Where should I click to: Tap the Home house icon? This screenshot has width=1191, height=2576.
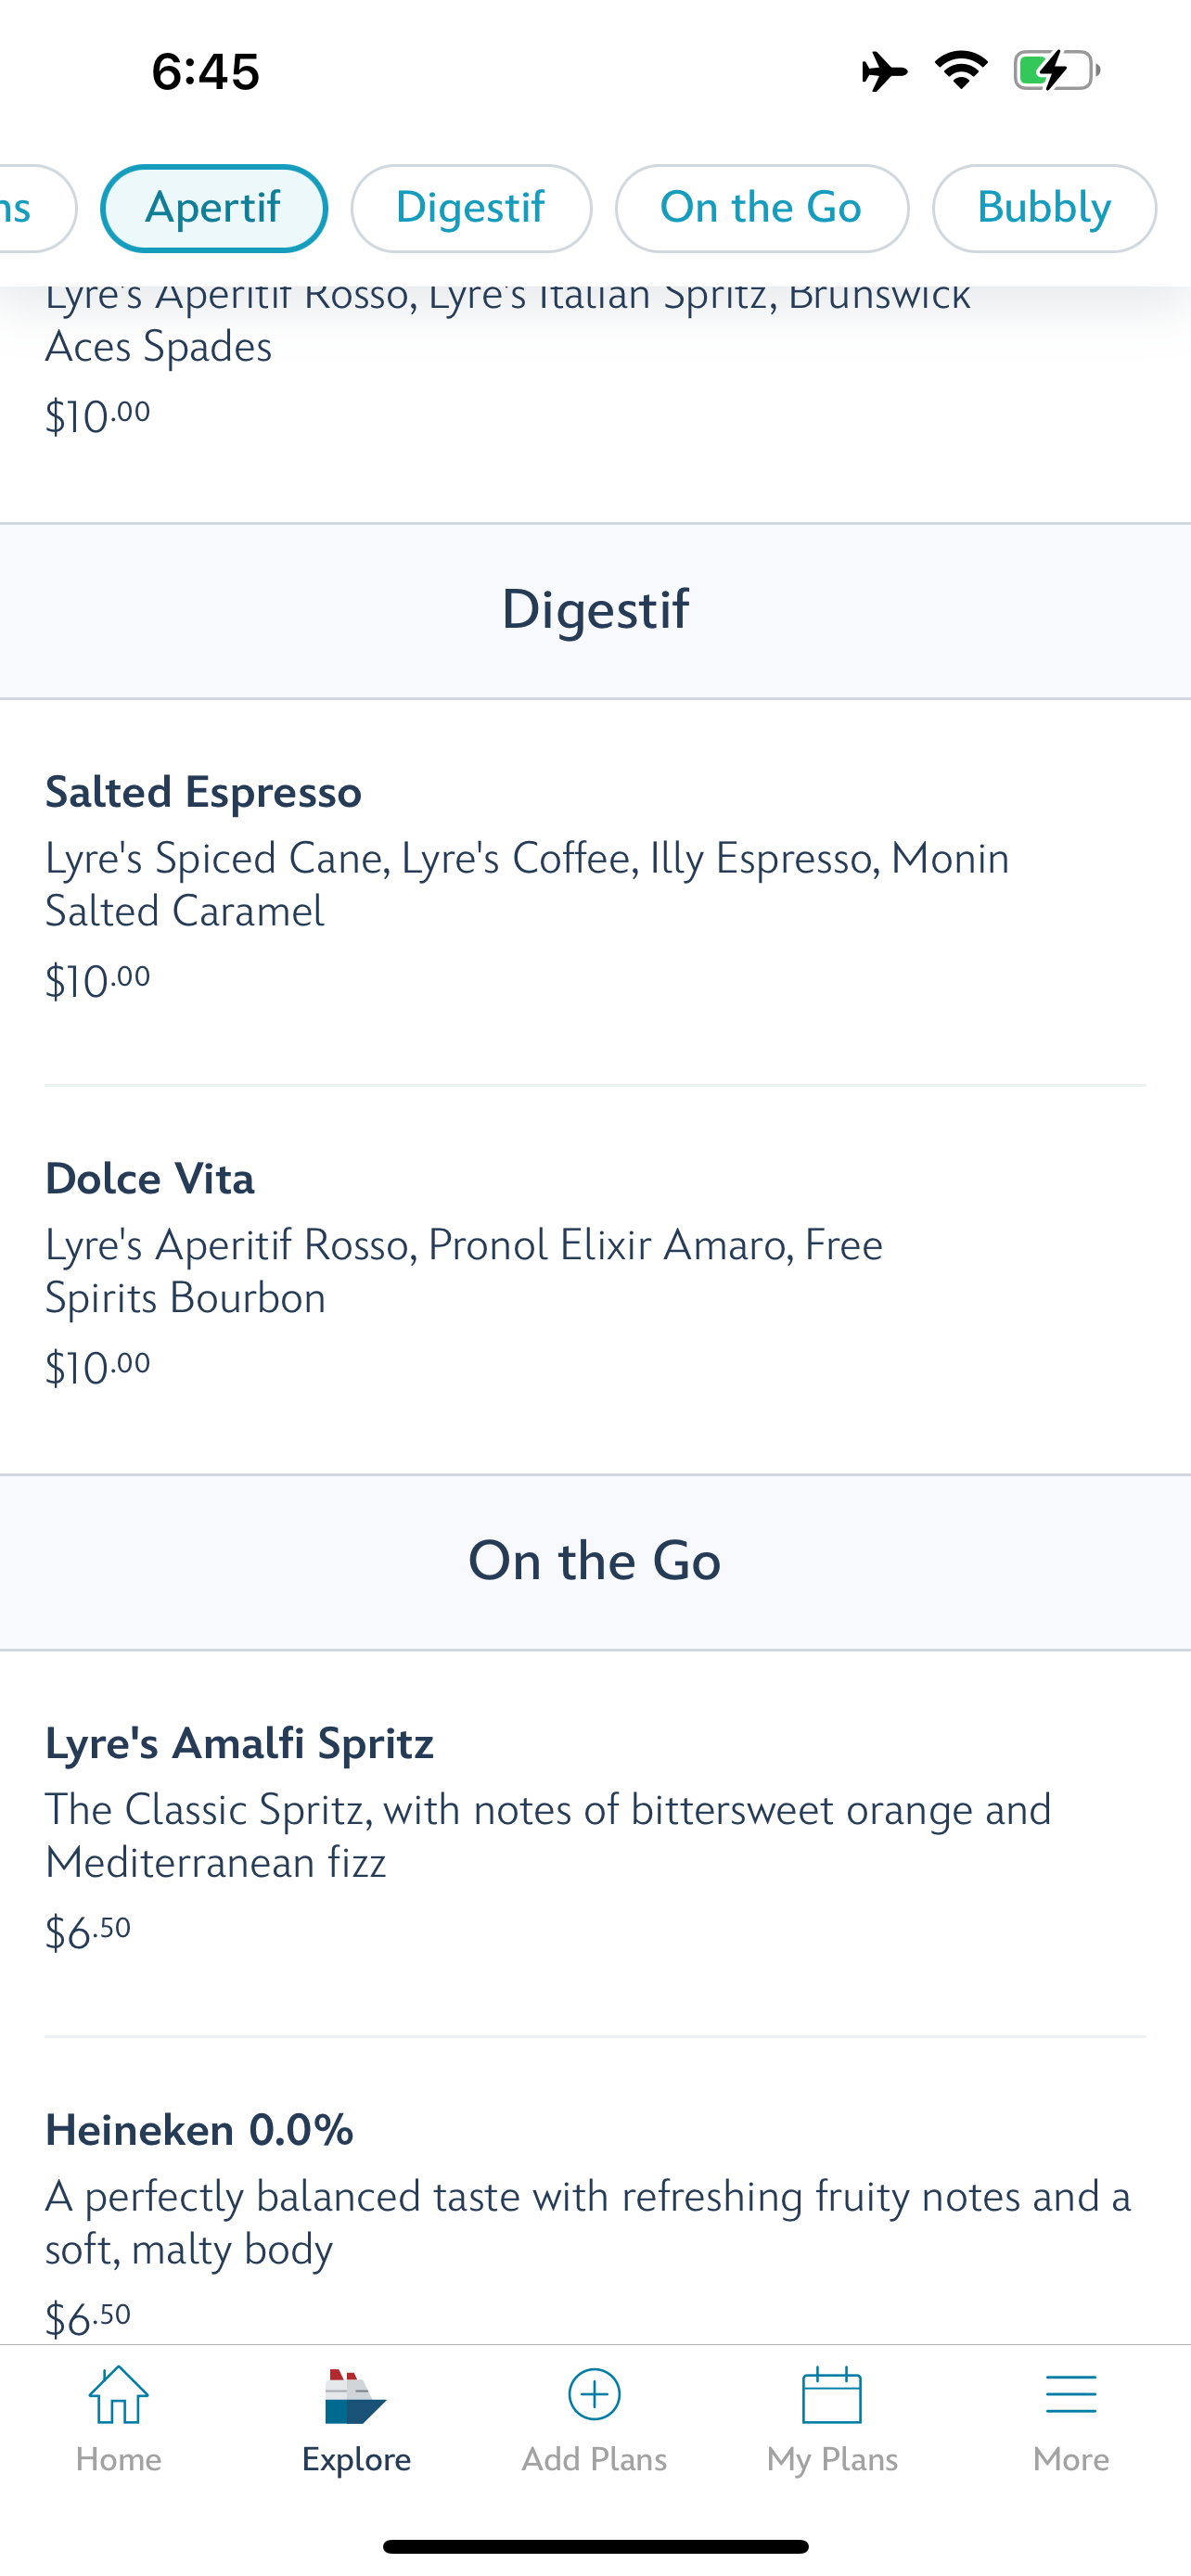(118, 2396)
